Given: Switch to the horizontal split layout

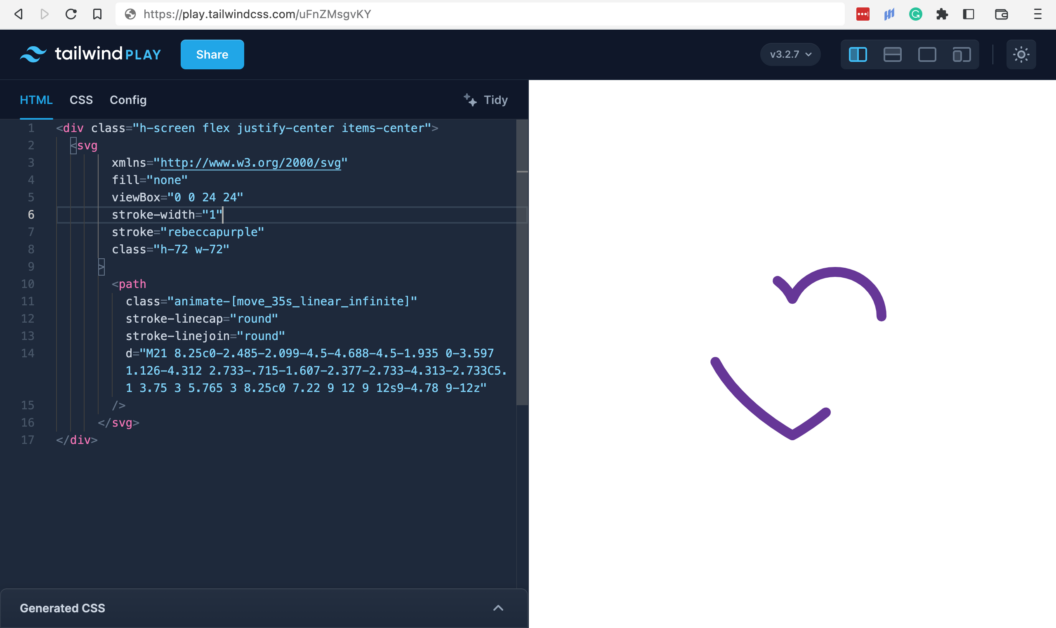Looking at the screenshot, I should (892, 54).
